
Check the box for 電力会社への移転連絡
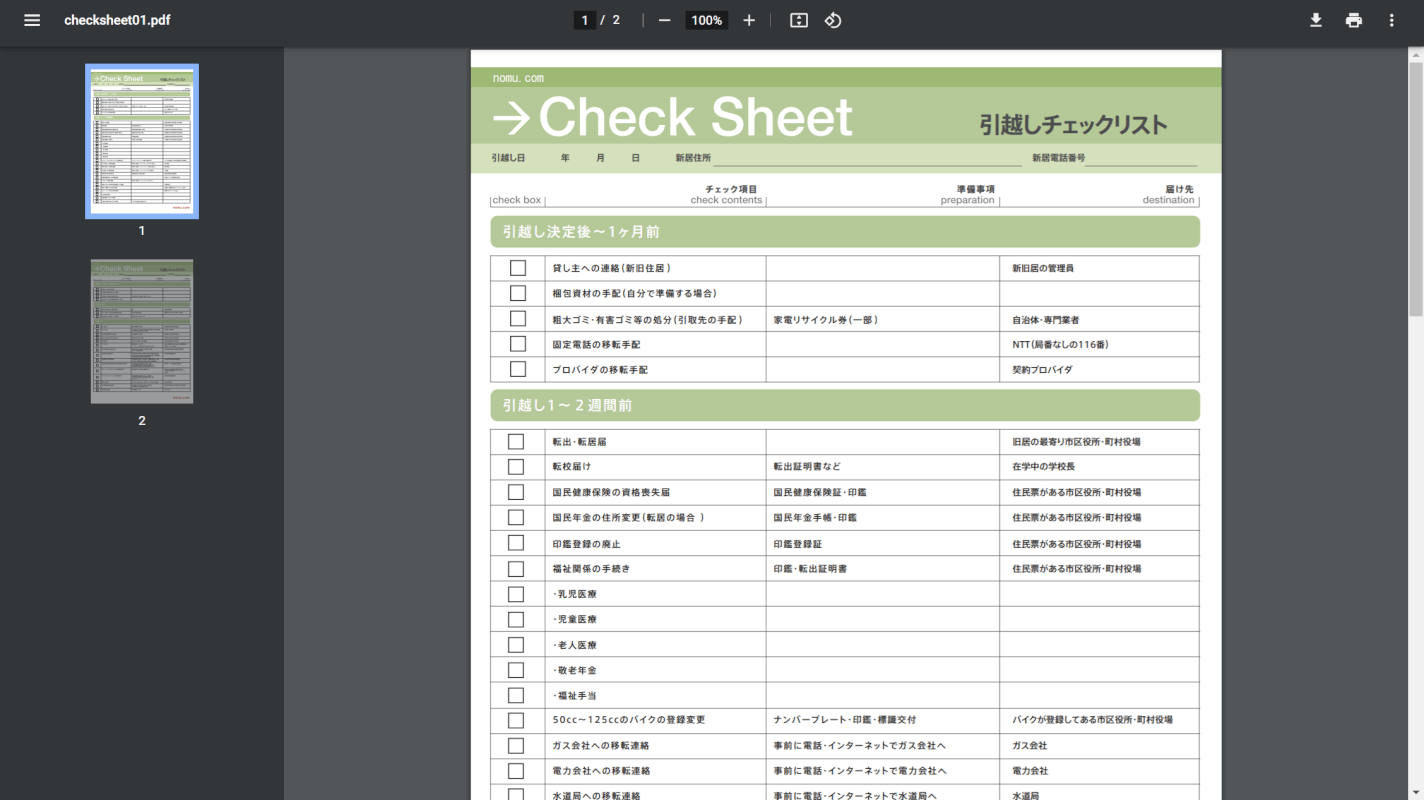(516, 771)
